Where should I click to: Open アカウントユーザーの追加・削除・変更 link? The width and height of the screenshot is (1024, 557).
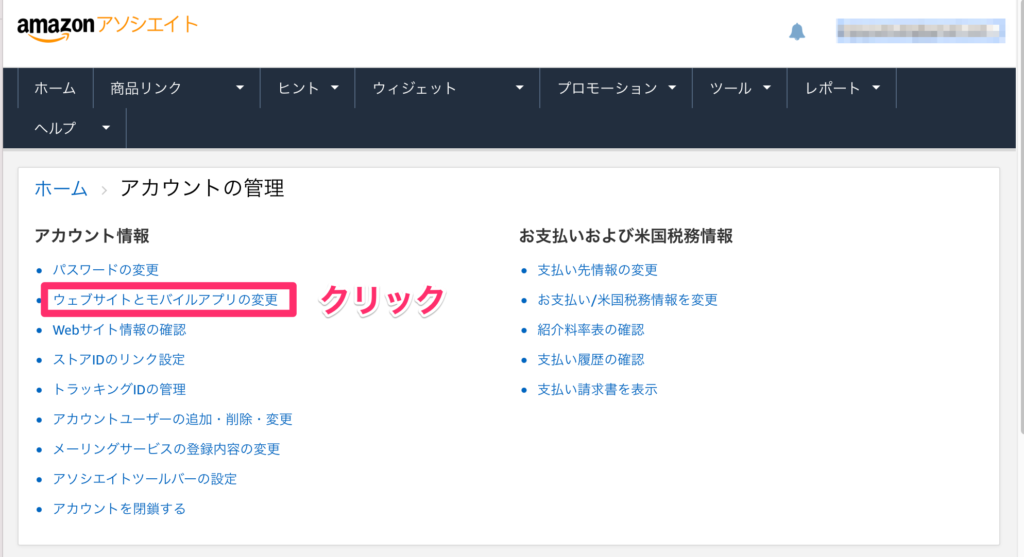point(172,419)
